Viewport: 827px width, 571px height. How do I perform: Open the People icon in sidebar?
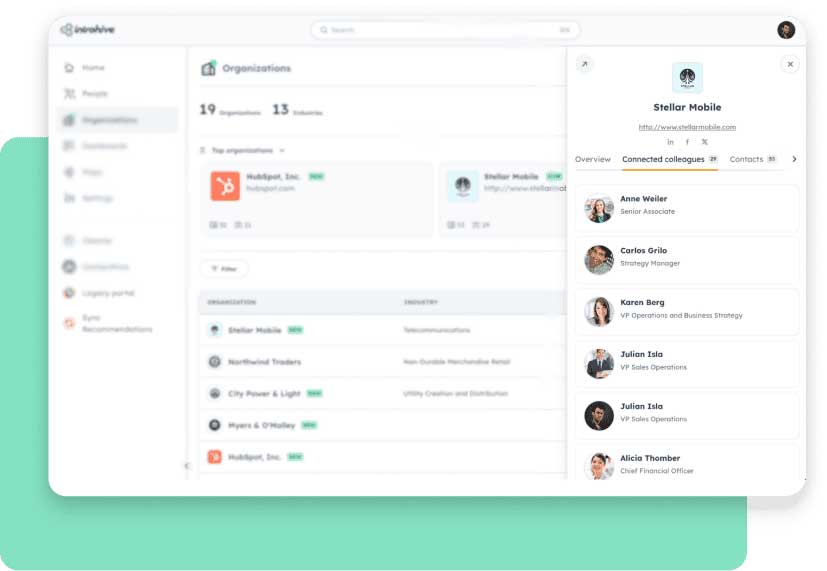[69, 94]
